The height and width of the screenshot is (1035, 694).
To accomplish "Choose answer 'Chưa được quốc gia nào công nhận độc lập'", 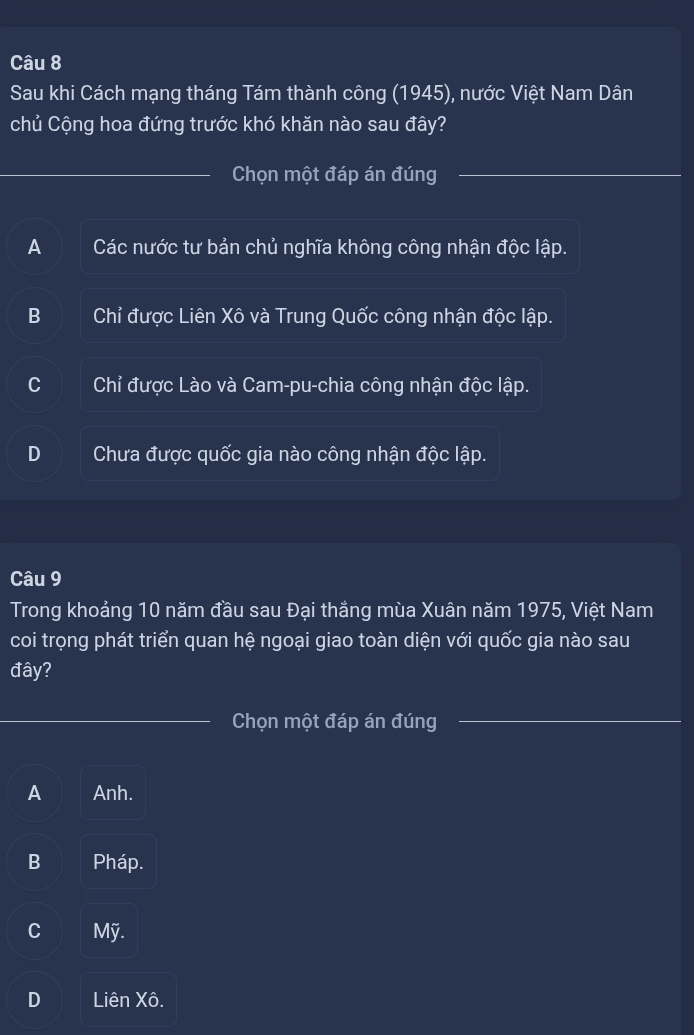I will pyautogui.click(x=290, y=454).
